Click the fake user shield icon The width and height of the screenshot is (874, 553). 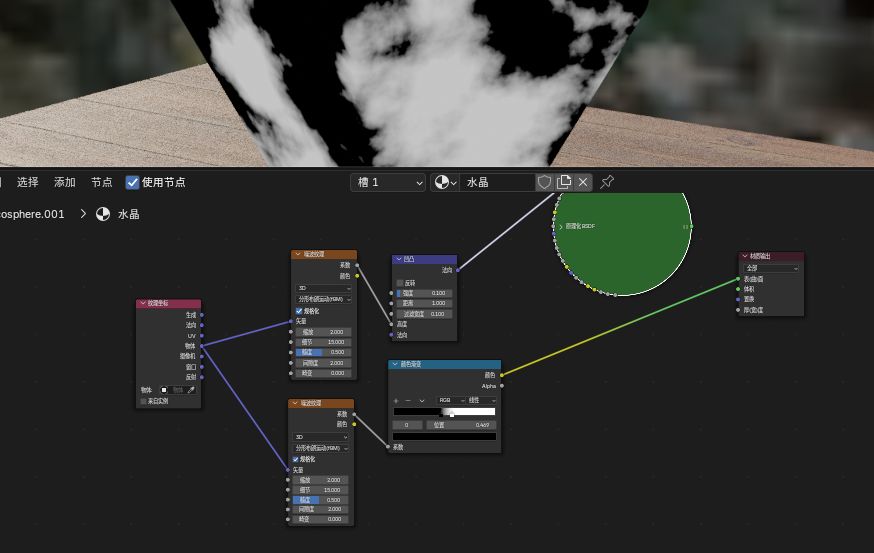pyautogui.click(x=544, y=182)
